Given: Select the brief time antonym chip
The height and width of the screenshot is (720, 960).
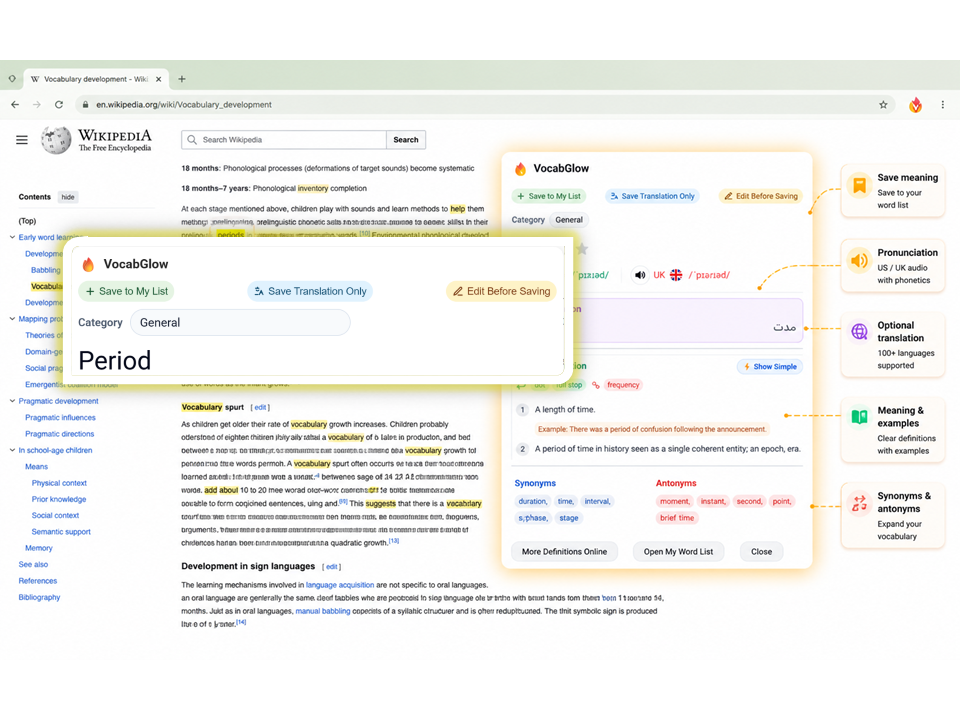Looking at the screenshot, I should [x=677, y=518].
